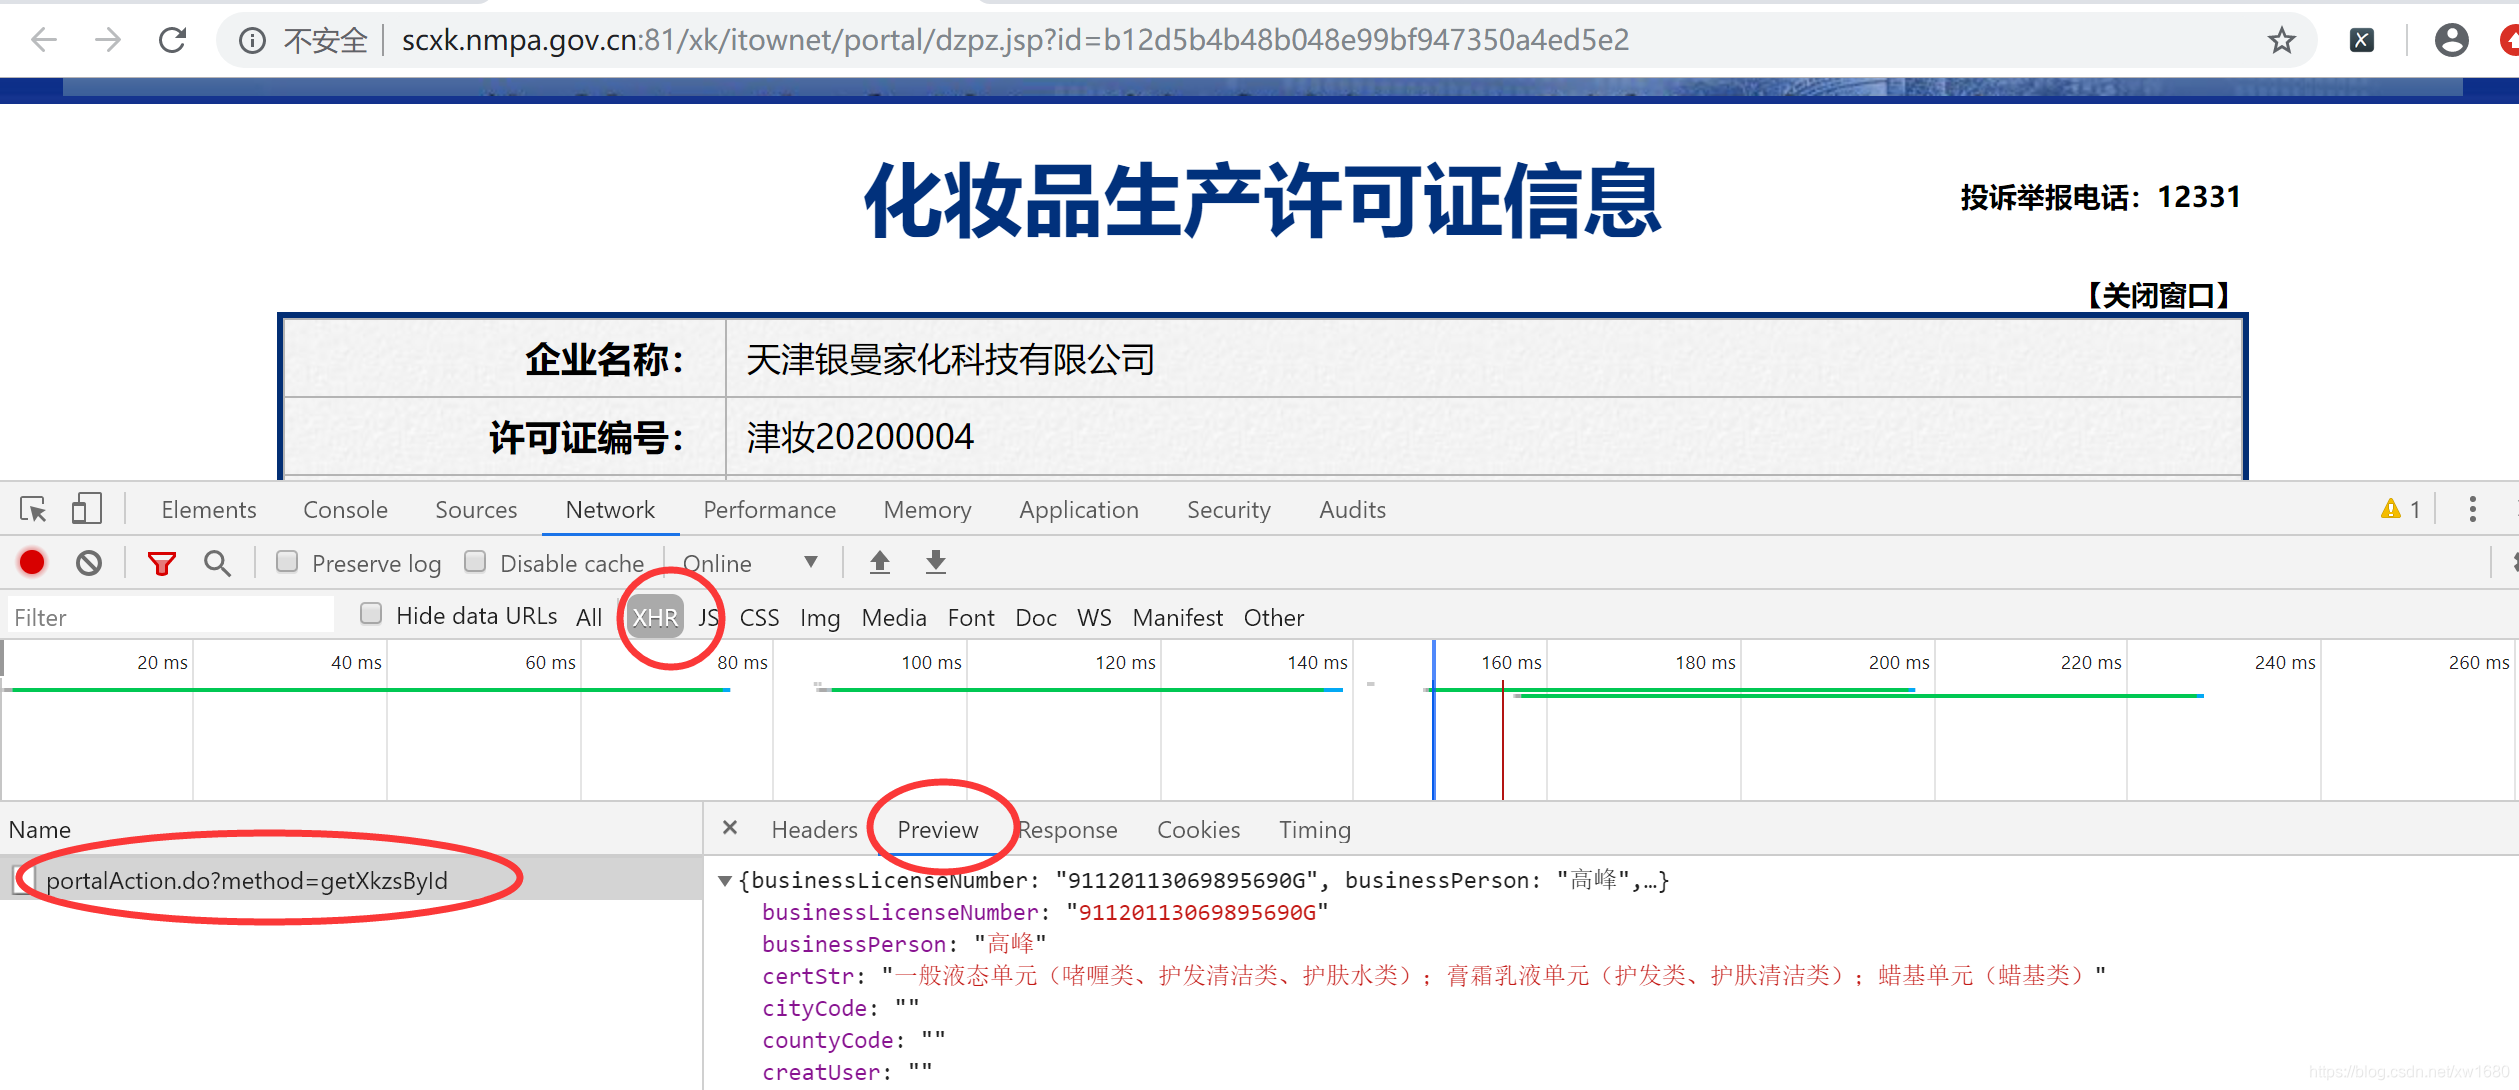This screenshot has width=2519, height=1090.
Task: Open DevTools three-dot customize menu
Action: [2473, 509]
